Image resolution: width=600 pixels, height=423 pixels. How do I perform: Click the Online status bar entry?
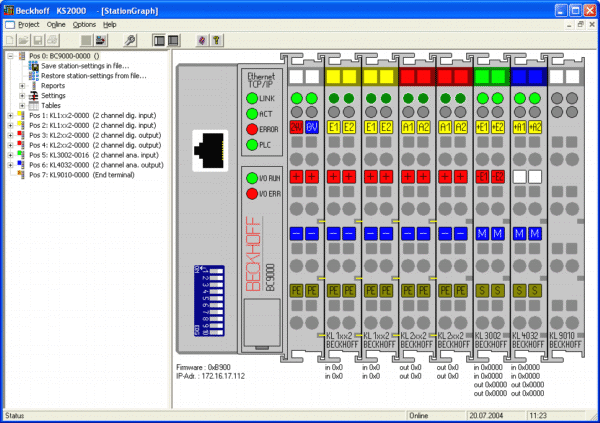[x=419, y=416]
